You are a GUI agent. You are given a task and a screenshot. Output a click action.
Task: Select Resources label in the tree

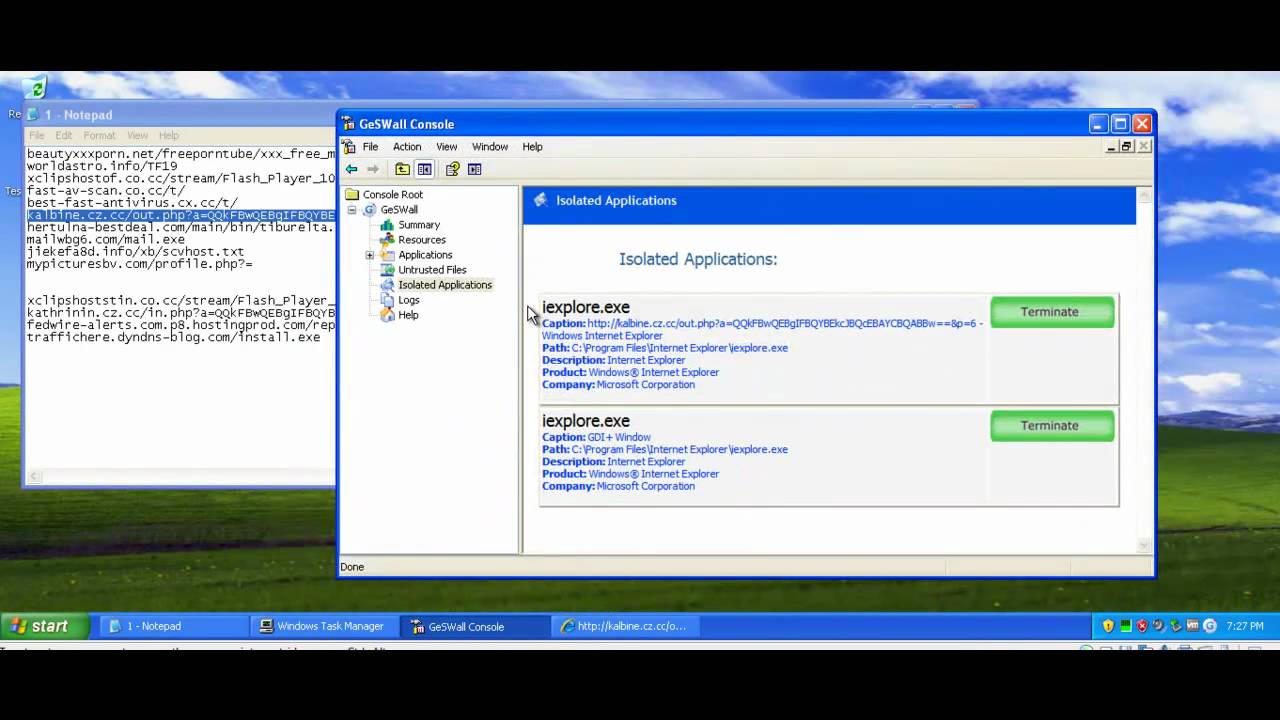tap(422, 240)
